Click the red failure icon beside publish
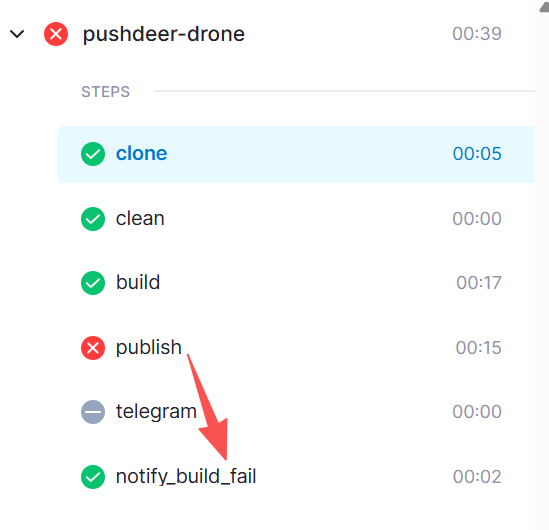 [93, 348]
